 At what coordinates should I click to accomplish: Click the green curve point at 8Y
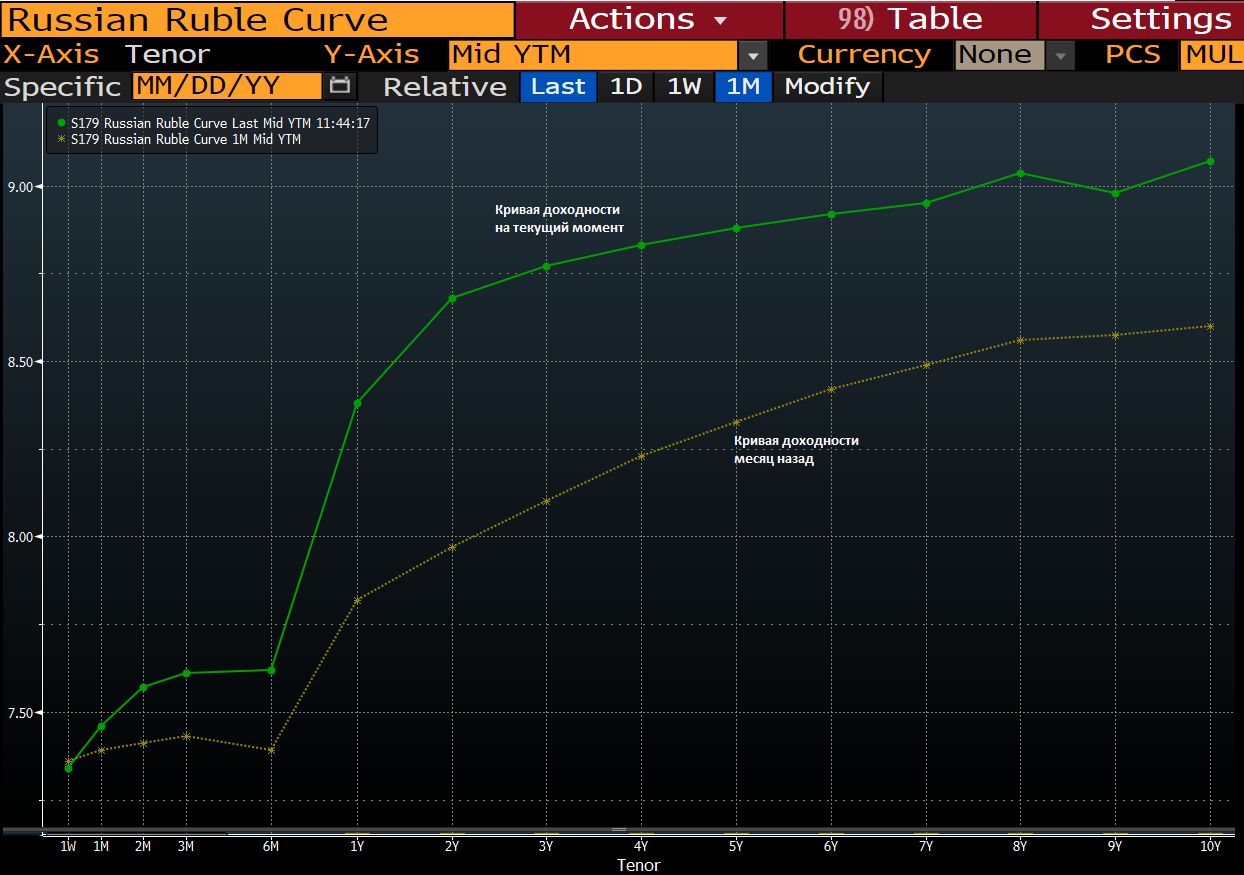click(1020, 173)
